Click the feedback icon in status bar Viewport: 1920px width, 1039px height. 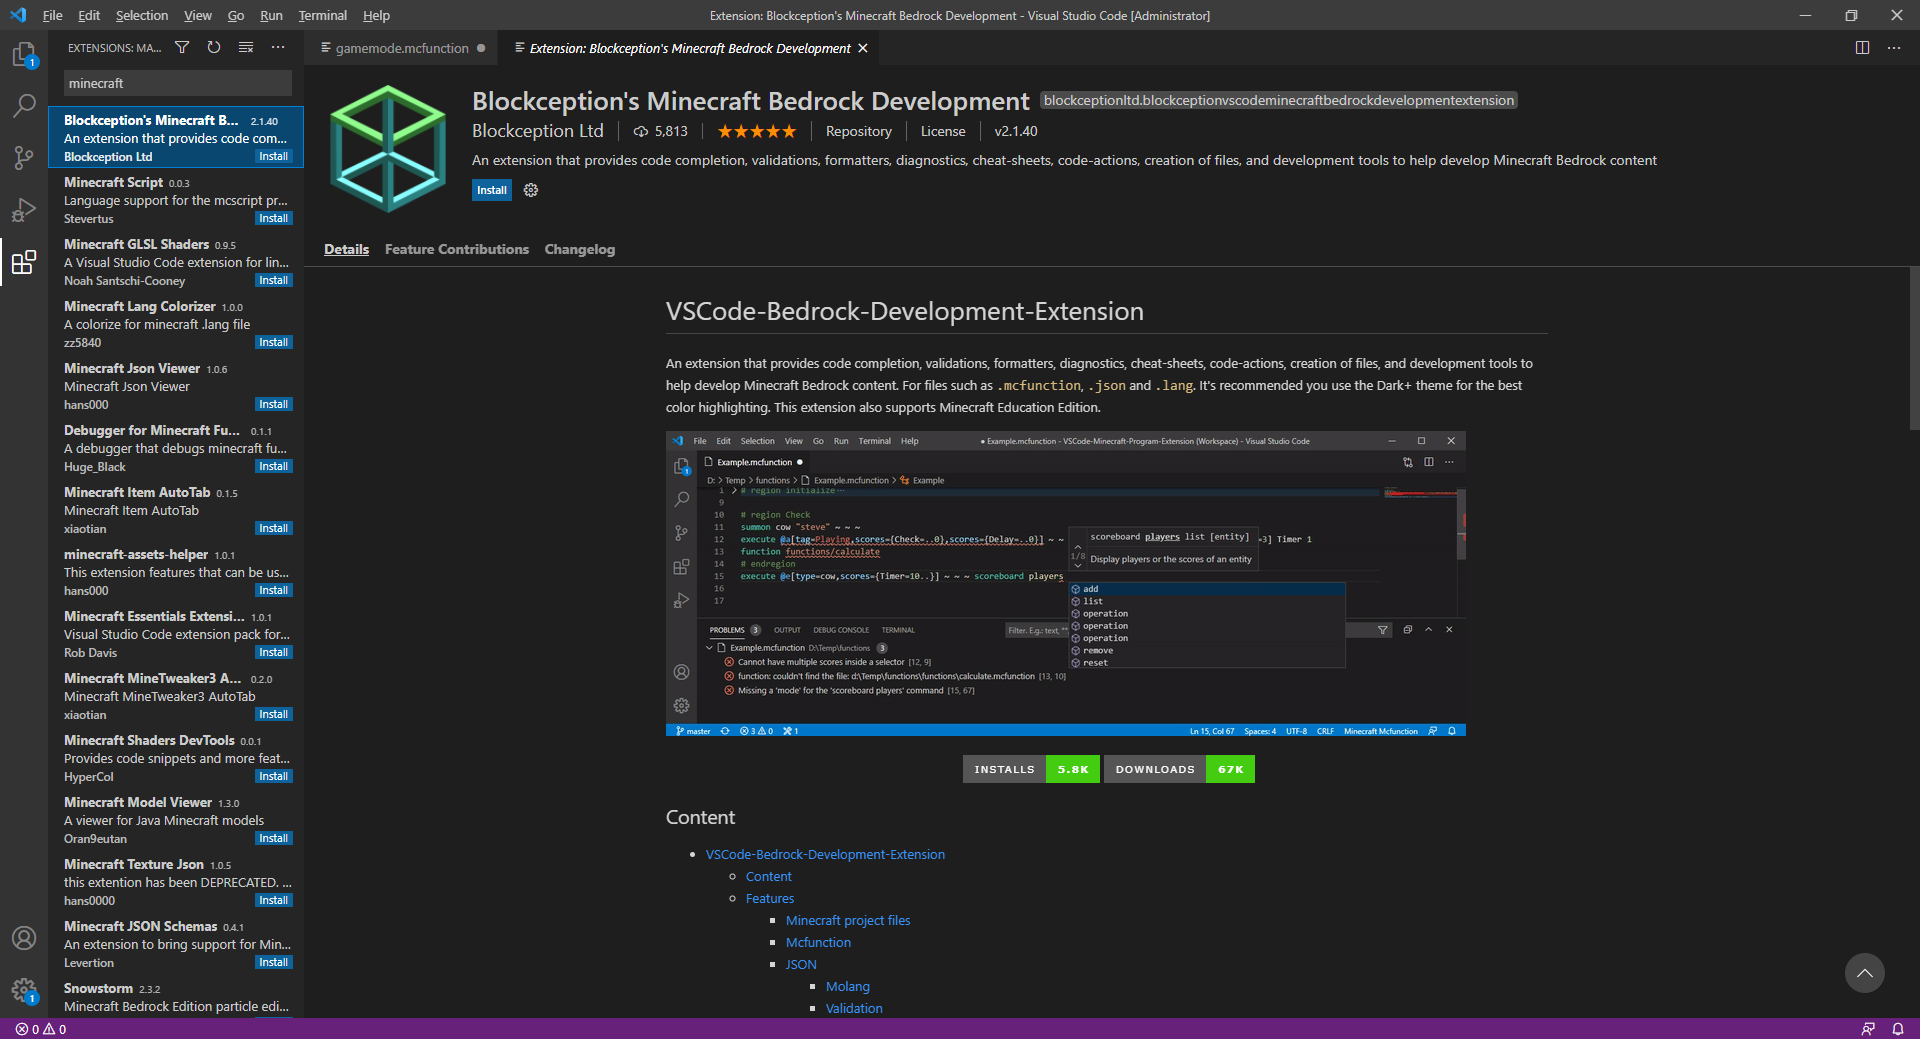point(1868,1029)
